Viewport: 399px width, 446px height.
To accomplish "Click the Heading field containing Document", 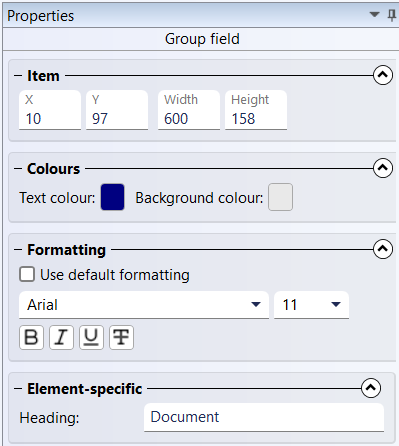I will pos(264,417).
